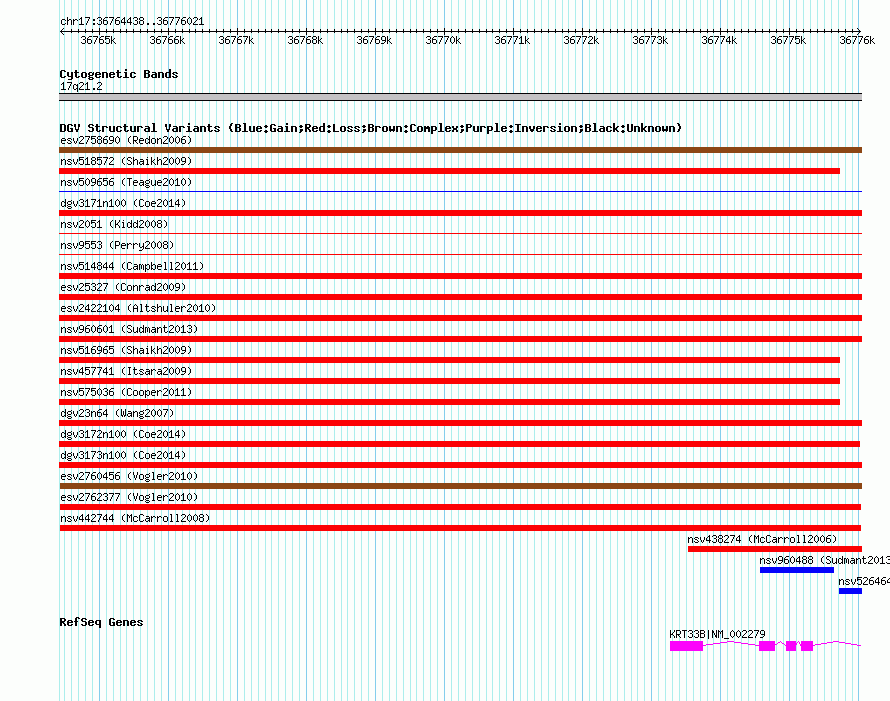This screenshot has width=890, height=701.
Task: Click the RefSeq Genes track title
Action: pos(101,622)
